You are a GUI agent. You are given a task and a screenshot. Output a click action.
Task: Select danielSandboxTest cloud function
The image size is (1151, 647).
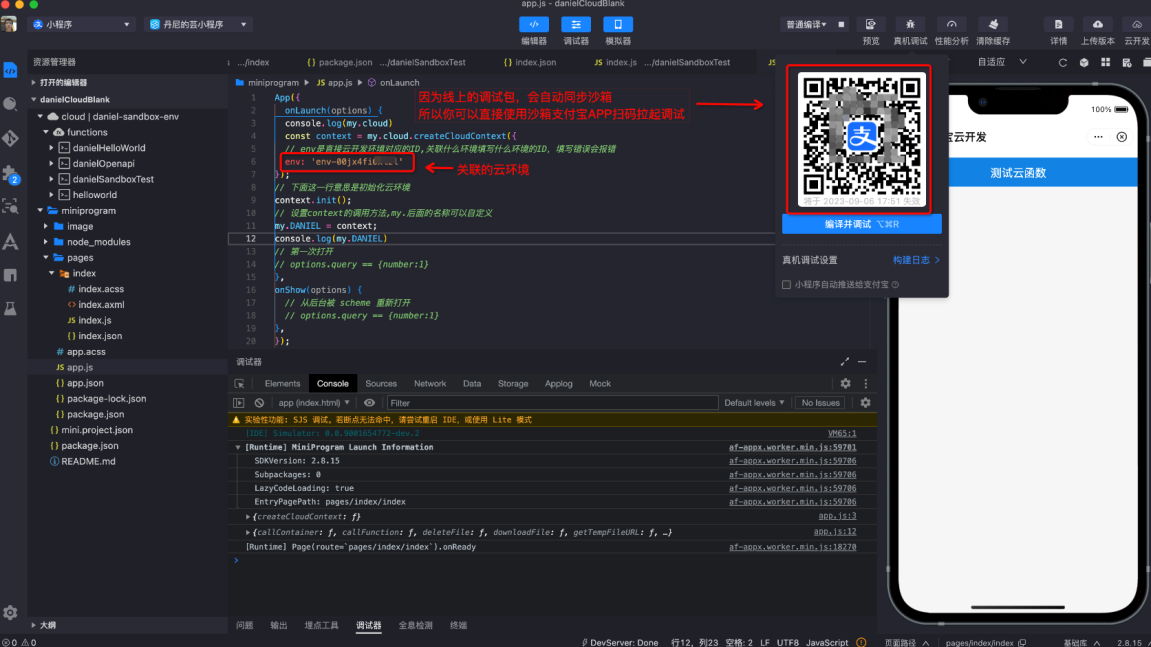point(113,179)
